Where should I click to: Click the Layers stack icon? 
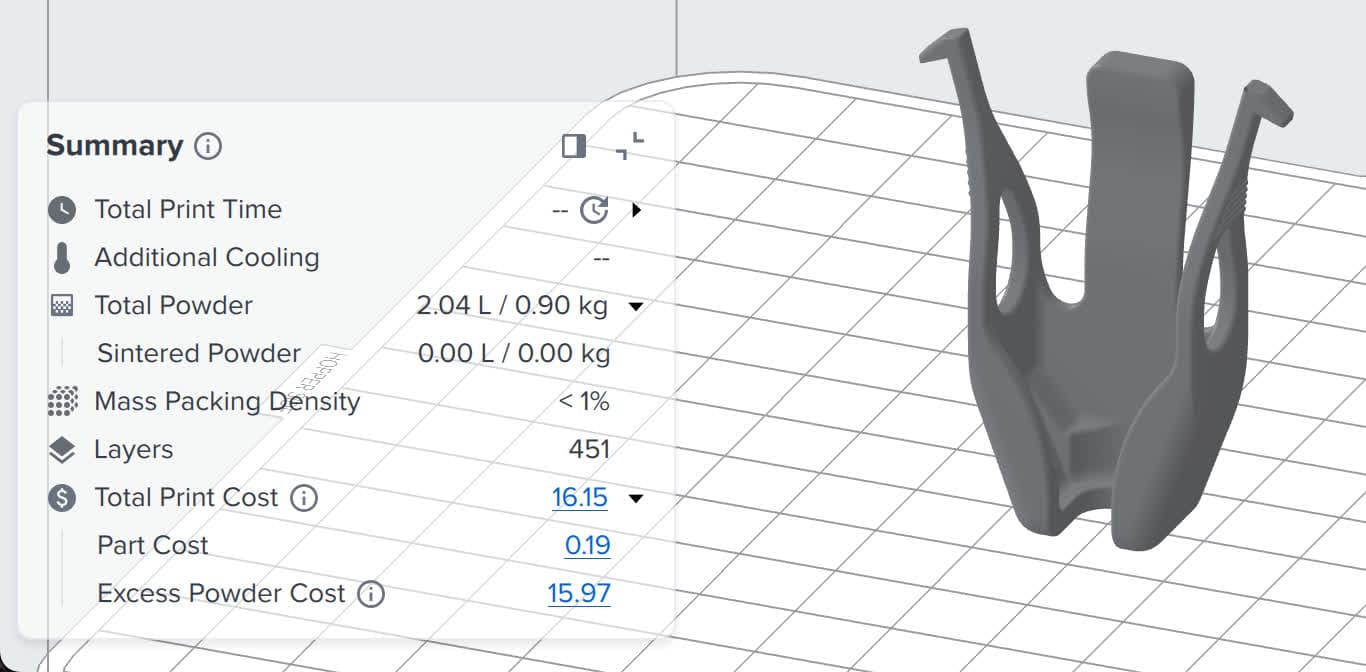(x=62, y=450)
